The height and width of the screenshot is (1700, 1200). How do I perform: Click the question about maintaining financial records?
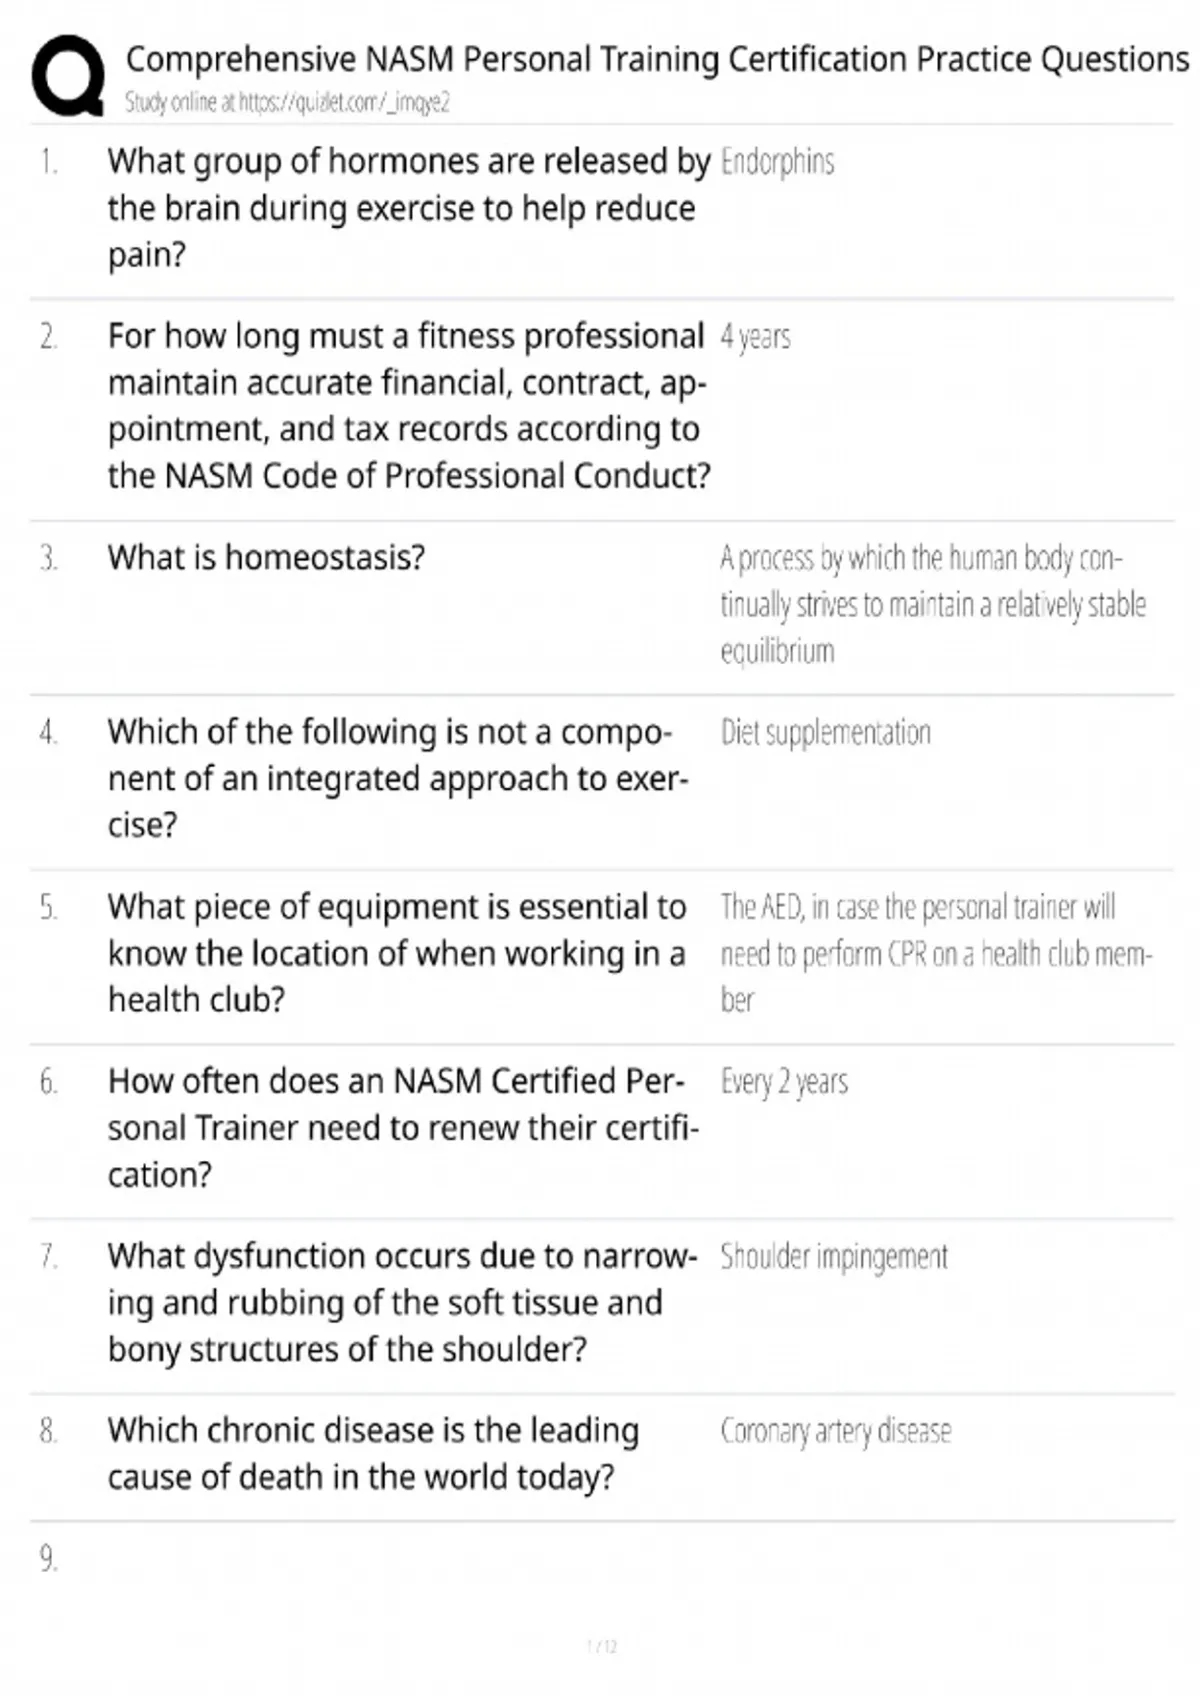(x=408, y=405)
